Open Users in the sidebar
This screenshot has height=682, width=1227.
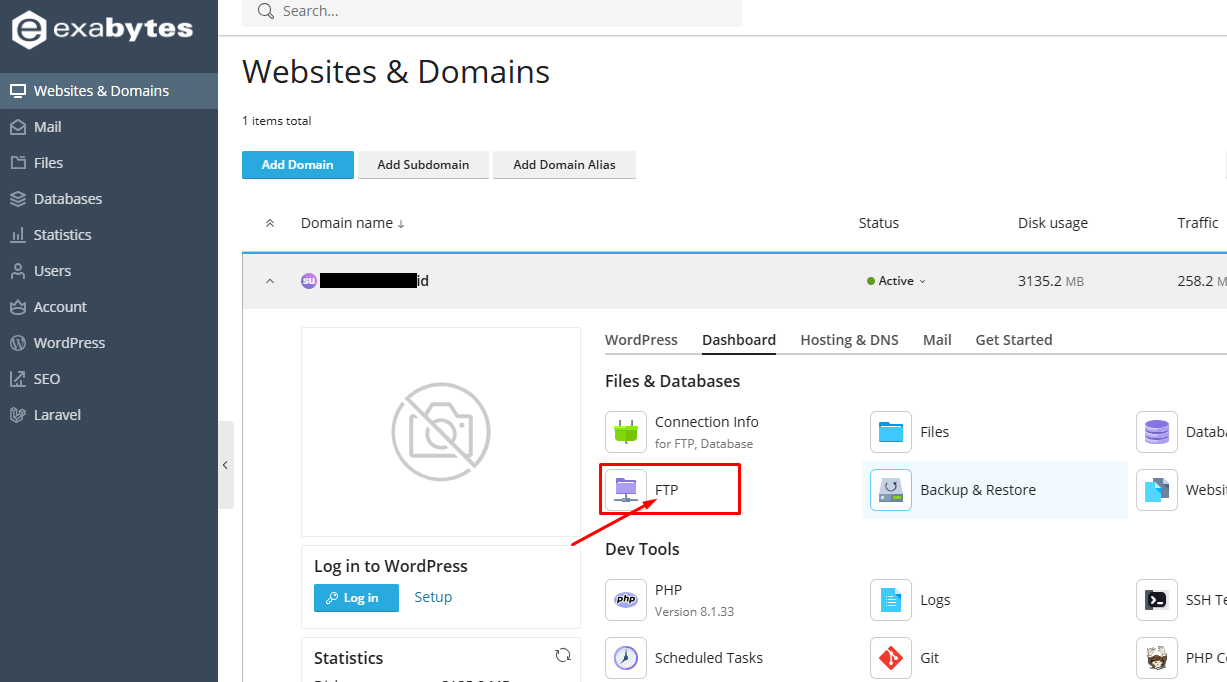[x=109, y=271]
